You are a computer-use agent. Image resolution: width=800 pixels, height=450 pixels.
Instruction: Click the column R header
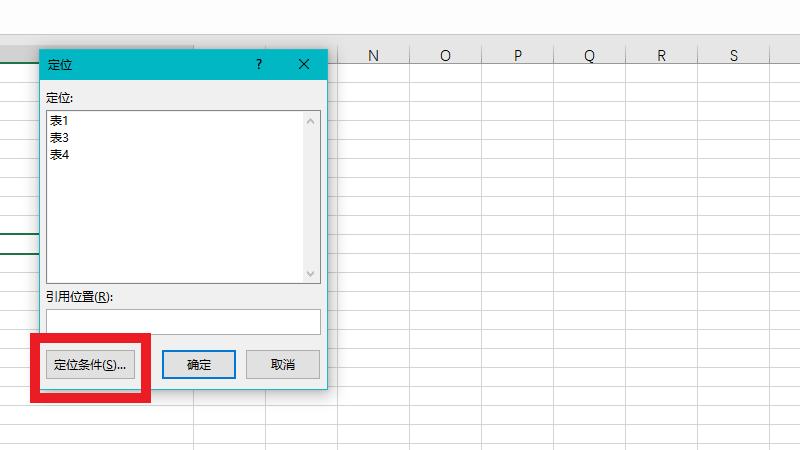click(661, 56)
